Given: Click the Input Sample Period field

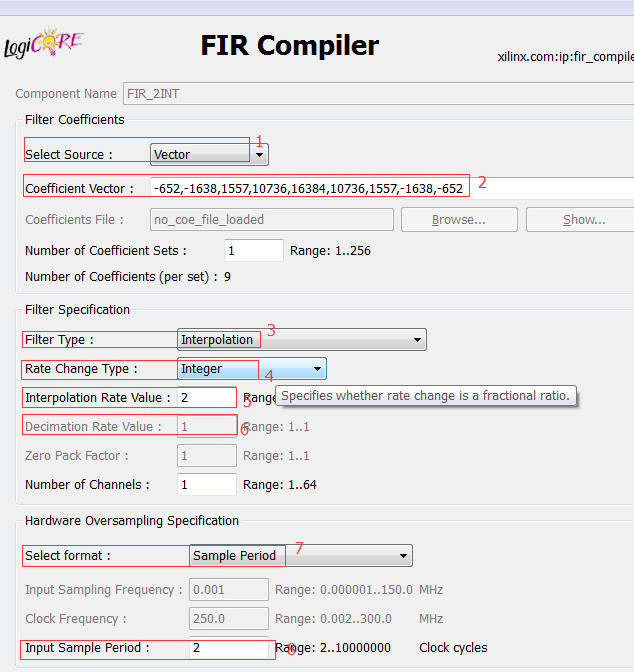Looking at the screenshot, I should [x=229, y=647].
